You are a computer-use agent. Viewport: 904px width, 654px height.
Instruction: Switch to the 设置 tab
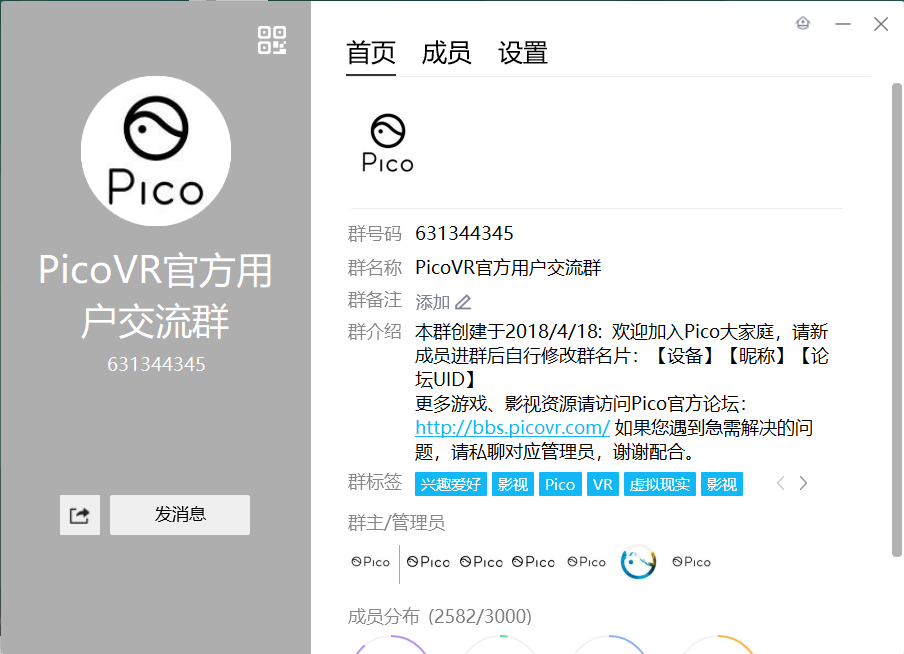click(x=522, y=53)
